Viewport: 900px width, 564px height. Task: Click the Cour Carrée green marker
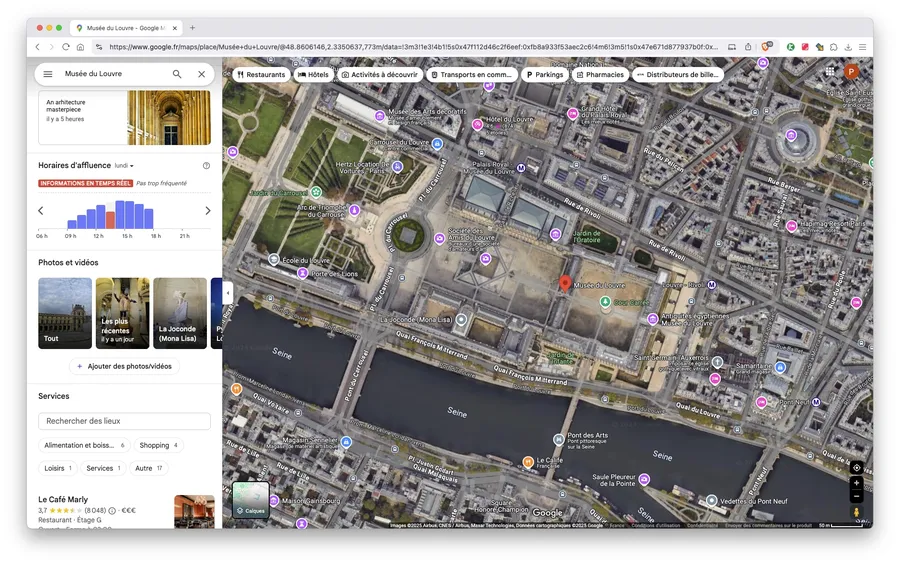[x=605, y=301]
